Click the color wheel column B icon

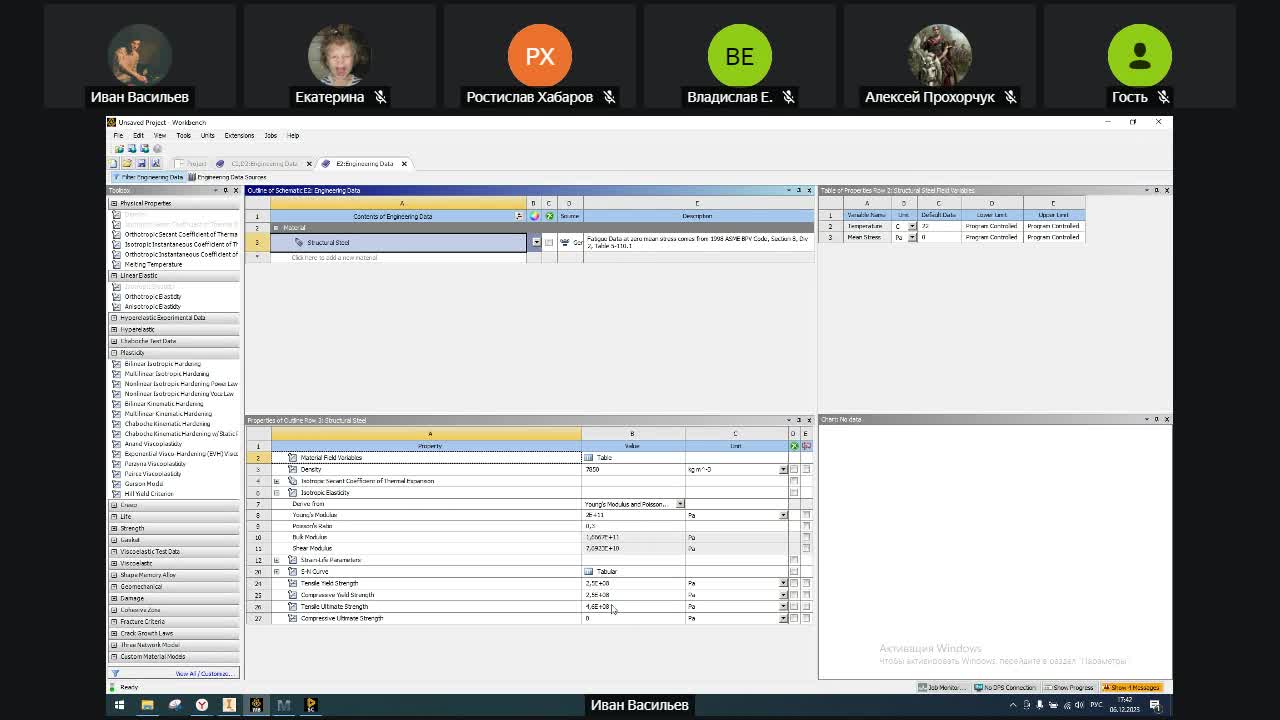(x=534, y=216)
